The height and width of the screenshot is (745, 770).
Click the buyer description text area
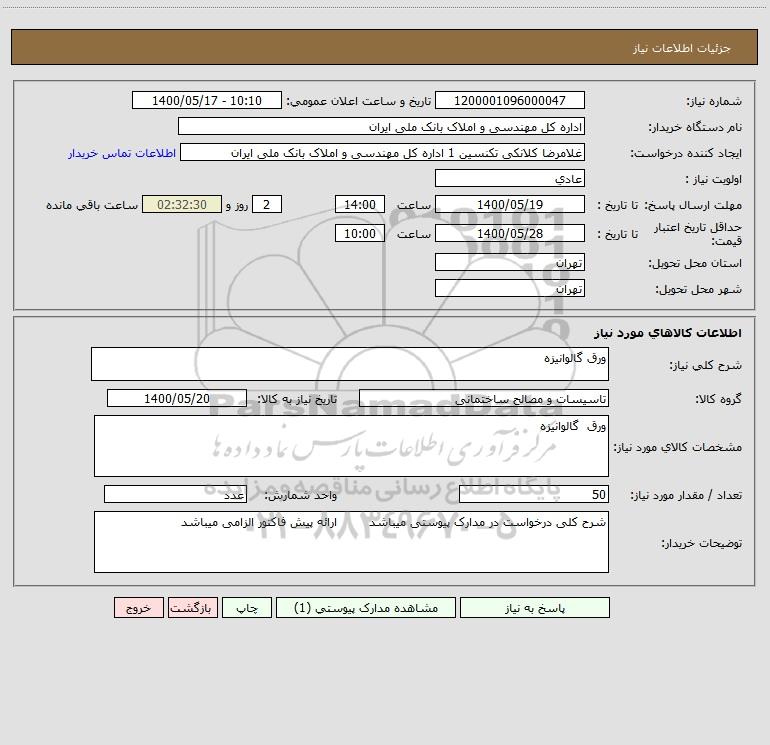(351, 542)
